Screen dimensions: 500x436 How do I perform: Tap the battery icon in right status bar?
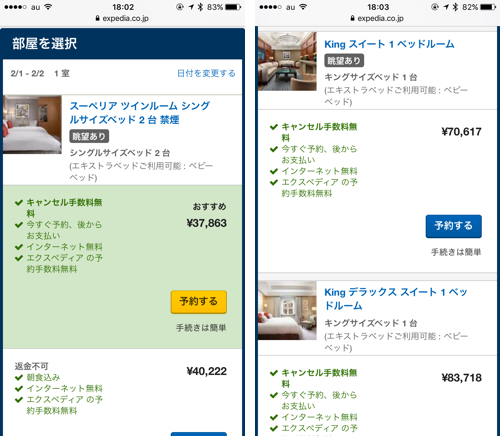488,7
